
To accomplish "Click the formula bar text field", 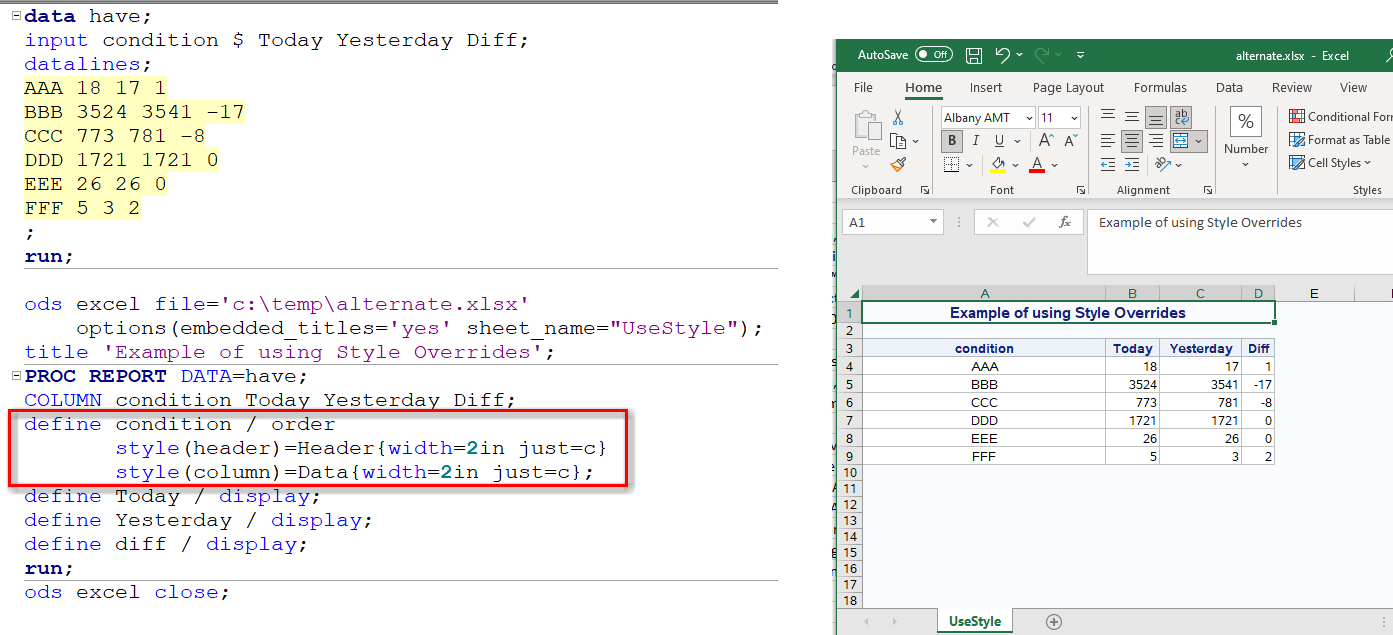I will (1240, 240).
